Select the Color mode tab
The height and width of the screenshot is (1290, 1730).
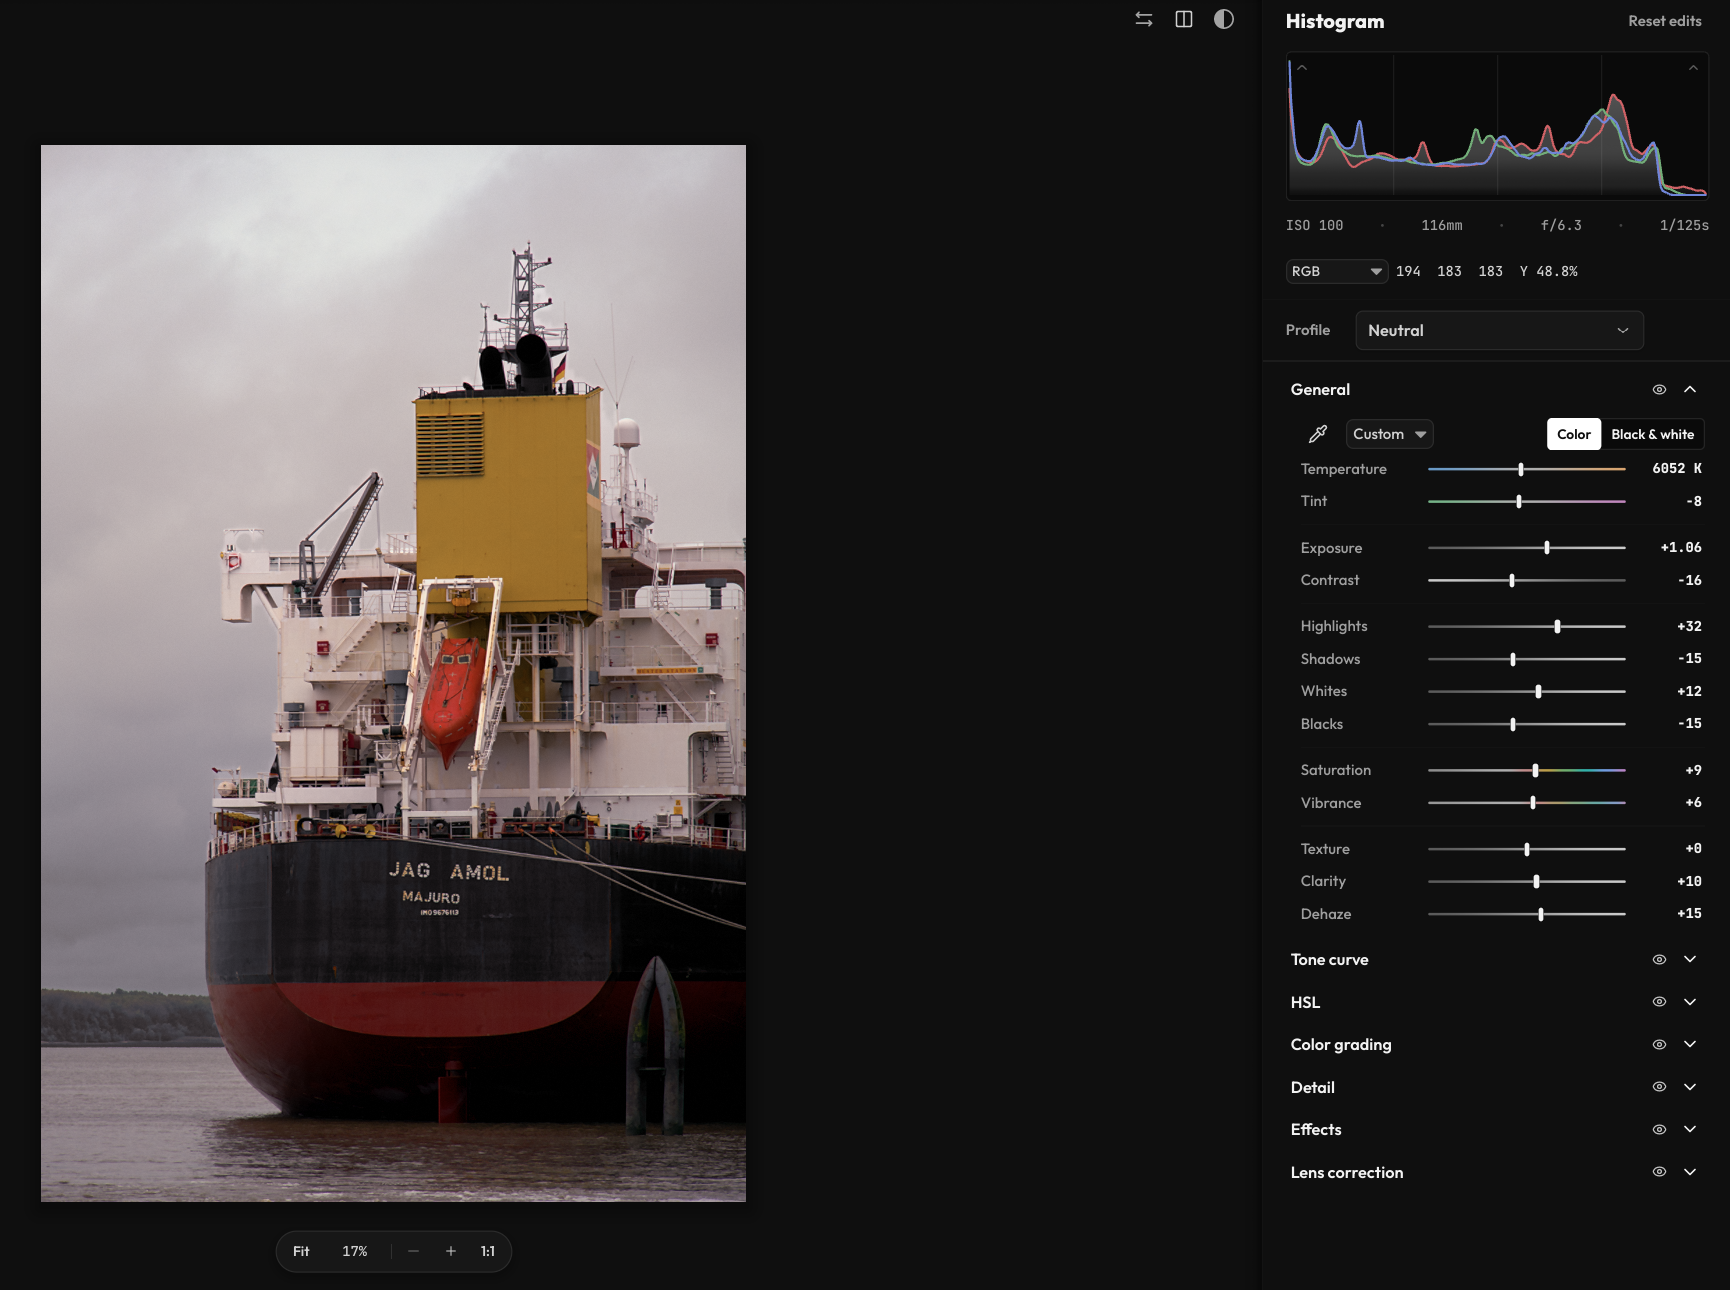1574,434
